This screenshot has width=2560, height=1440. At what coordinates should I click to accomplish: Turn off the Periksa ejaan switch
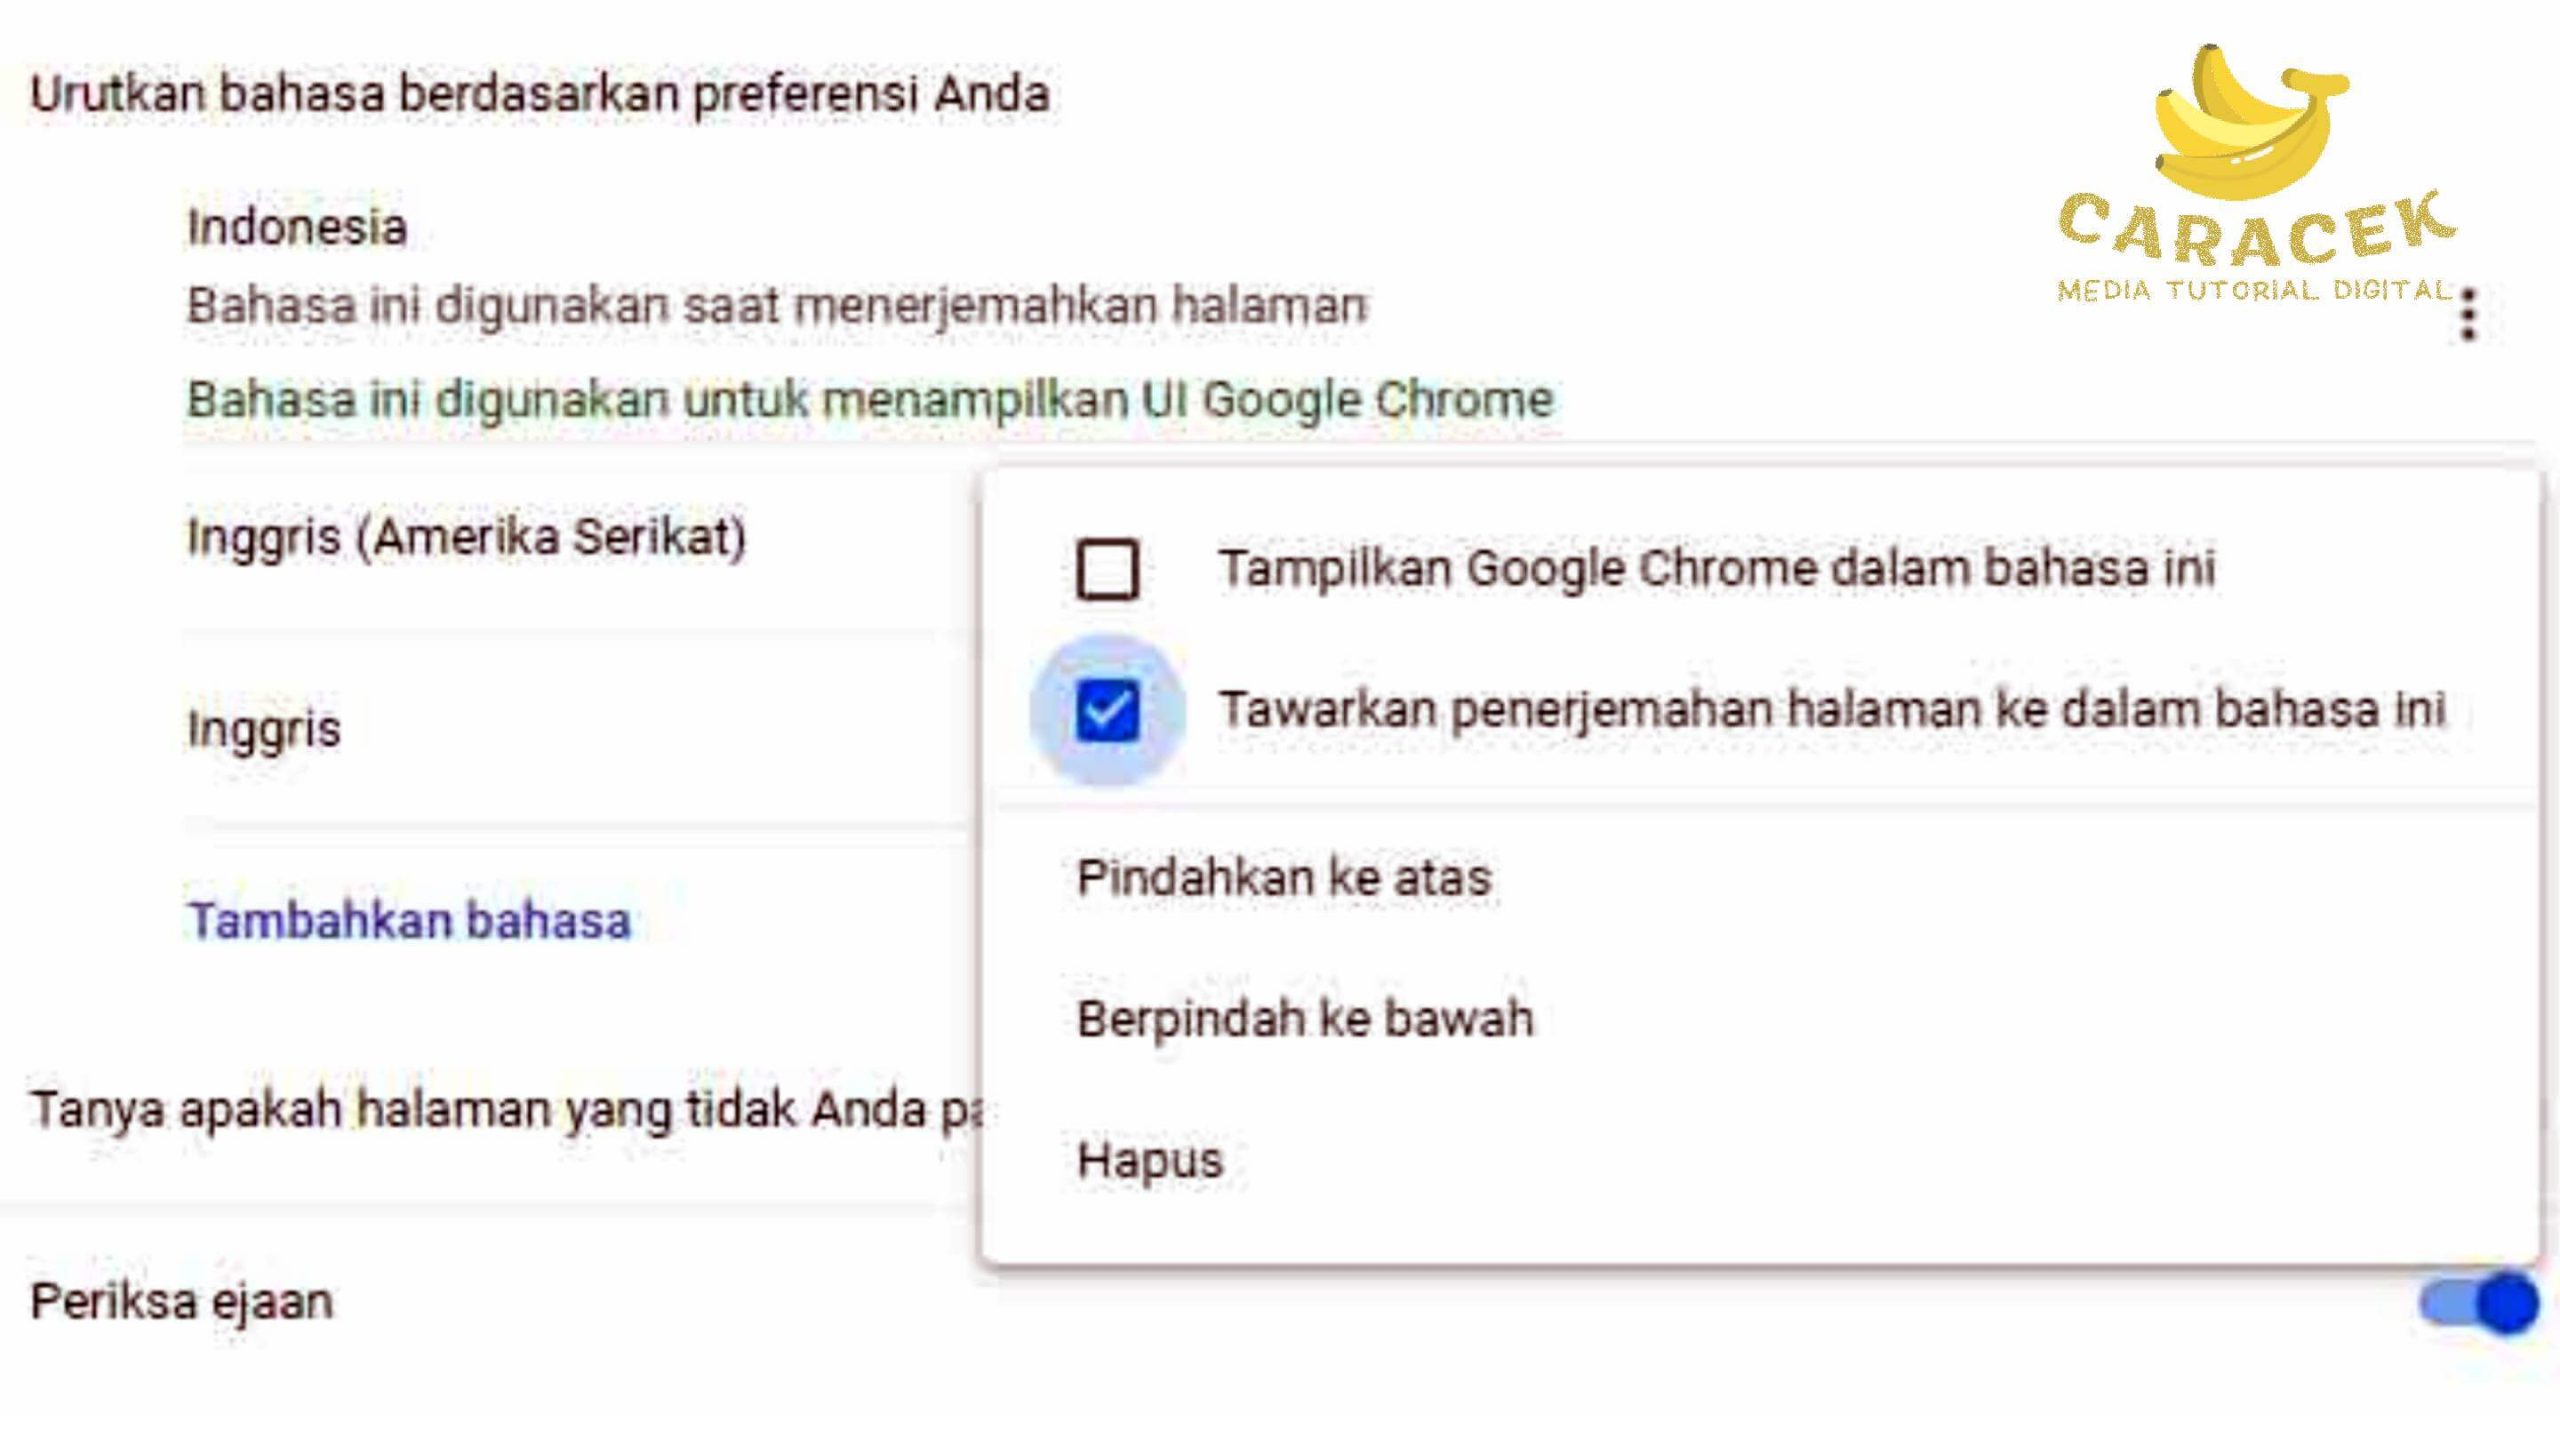point(2478,1302)
